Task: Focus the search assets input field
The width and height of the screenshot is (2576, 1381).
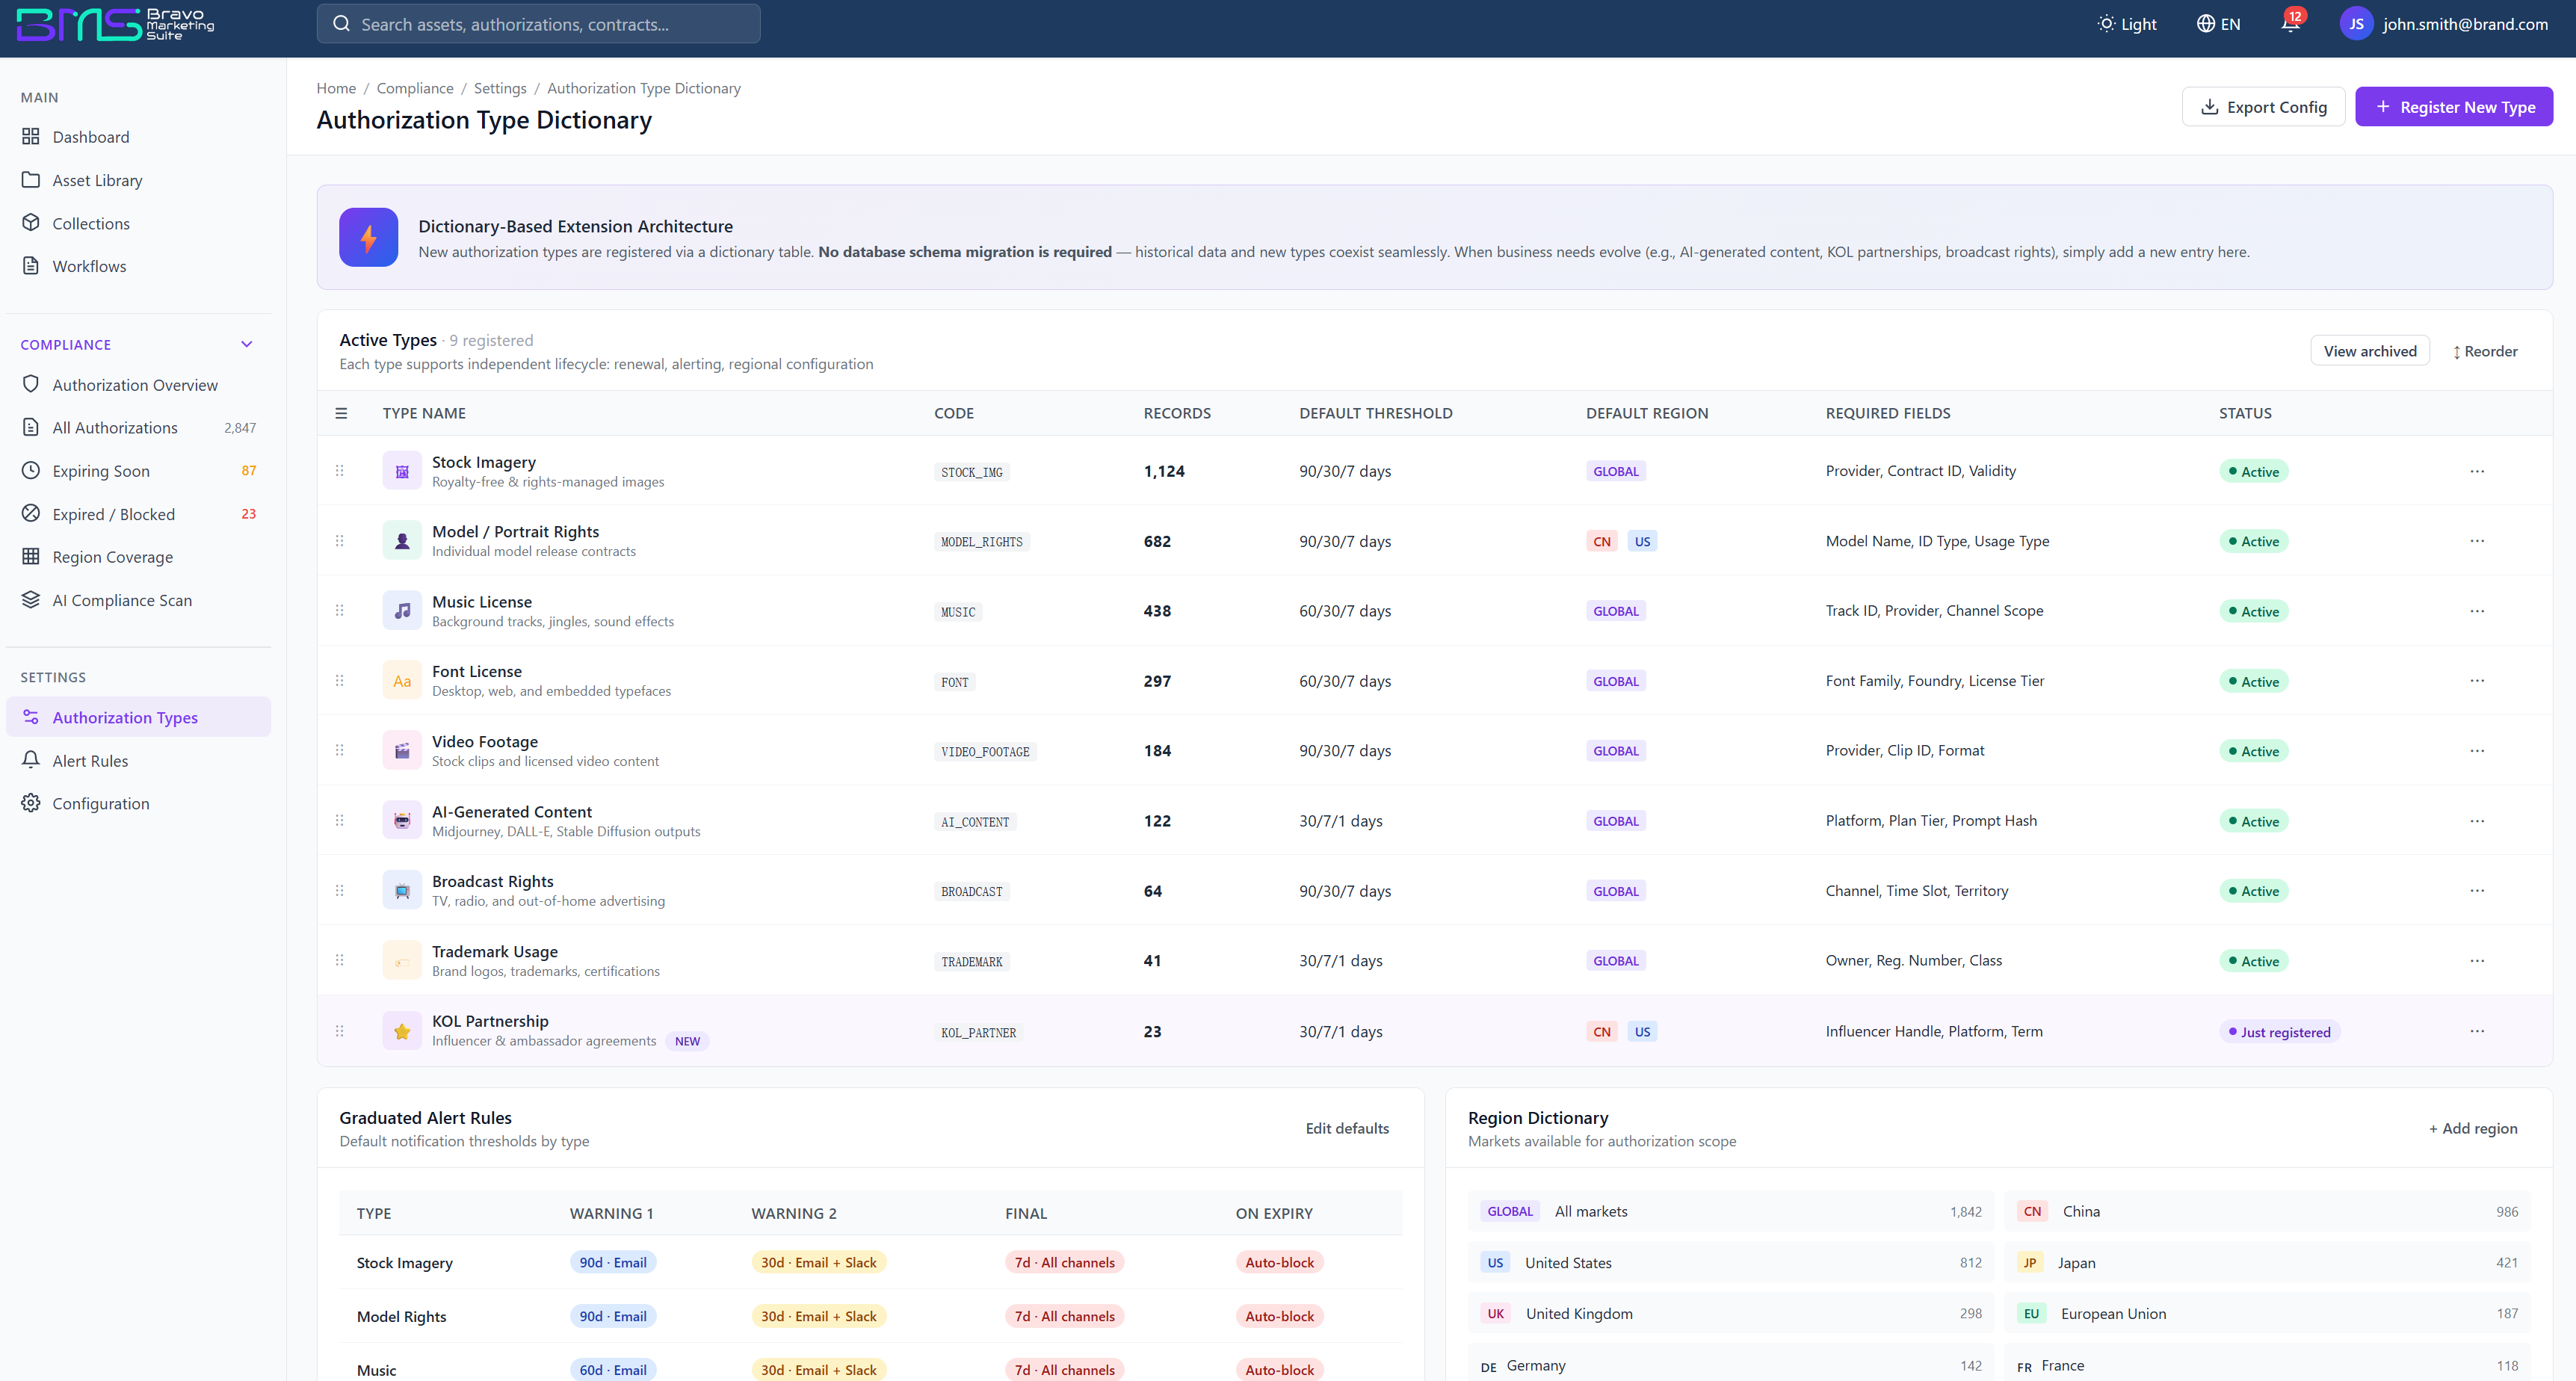Action: coord(539,24)
